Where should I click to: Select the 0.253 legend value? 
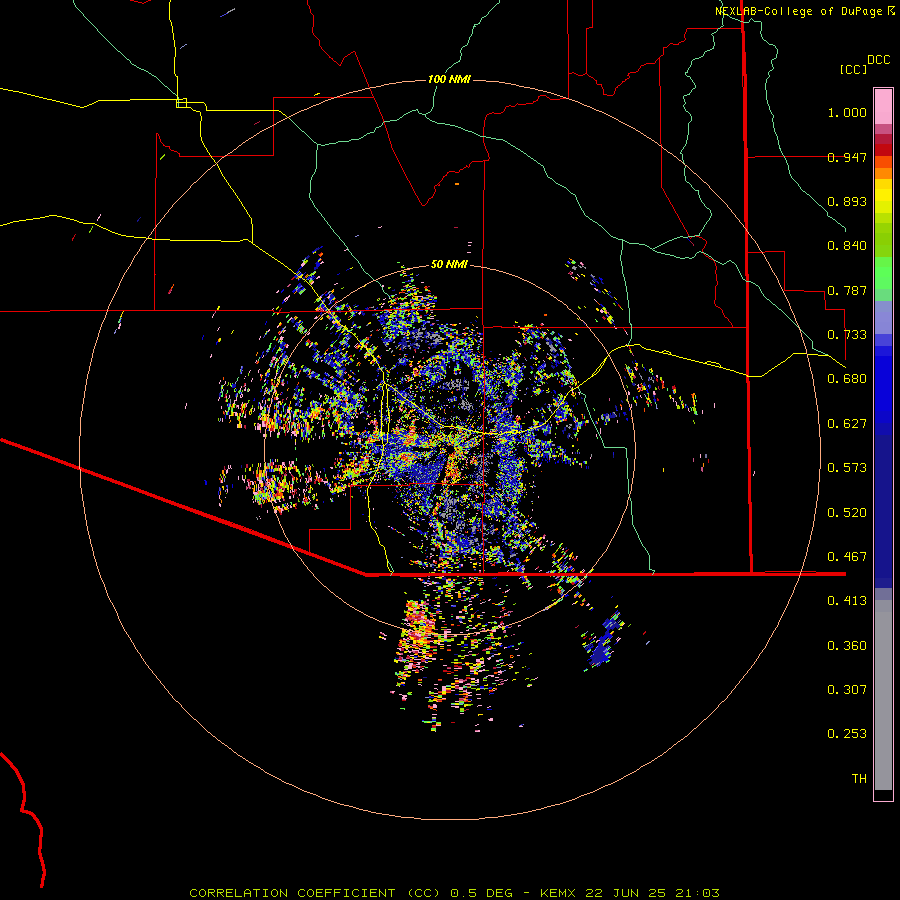pos(847,734)
